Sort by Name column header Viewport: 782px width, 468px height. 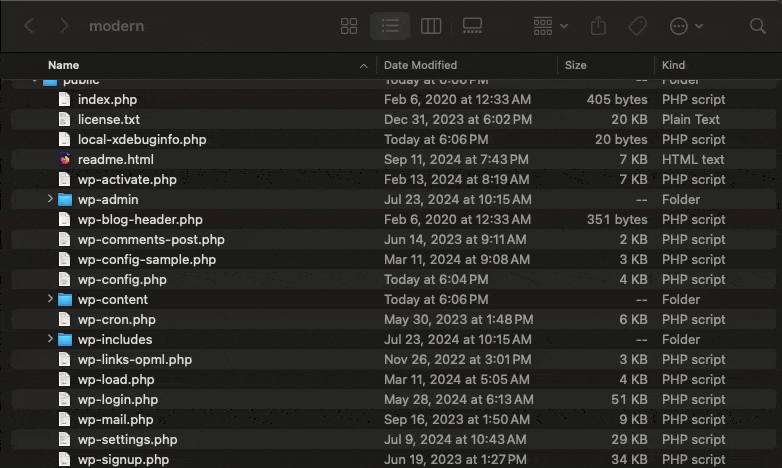click(x=63, y=65)
